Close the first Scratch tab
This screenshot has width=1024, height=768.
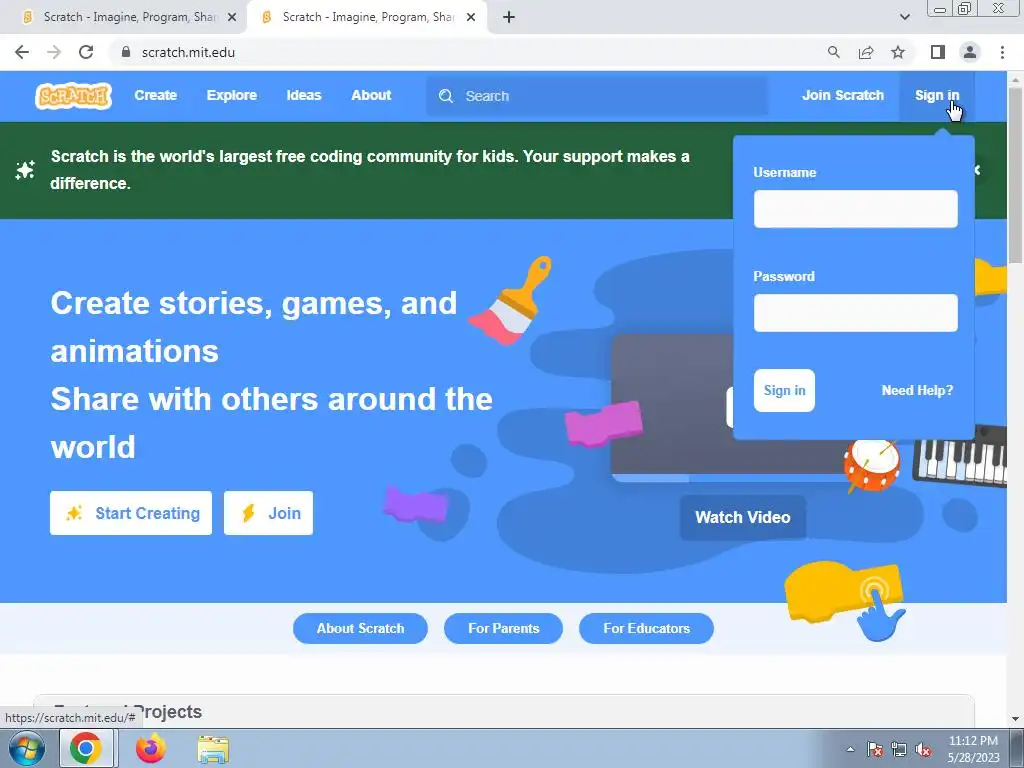pos(232,17)
